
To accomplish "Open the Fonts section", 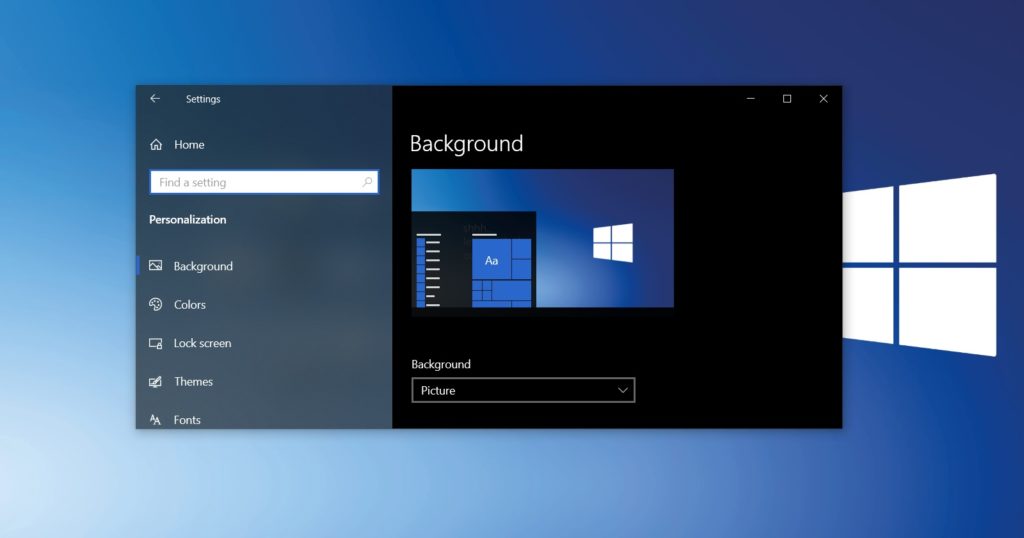I will (x=187, y=420).
